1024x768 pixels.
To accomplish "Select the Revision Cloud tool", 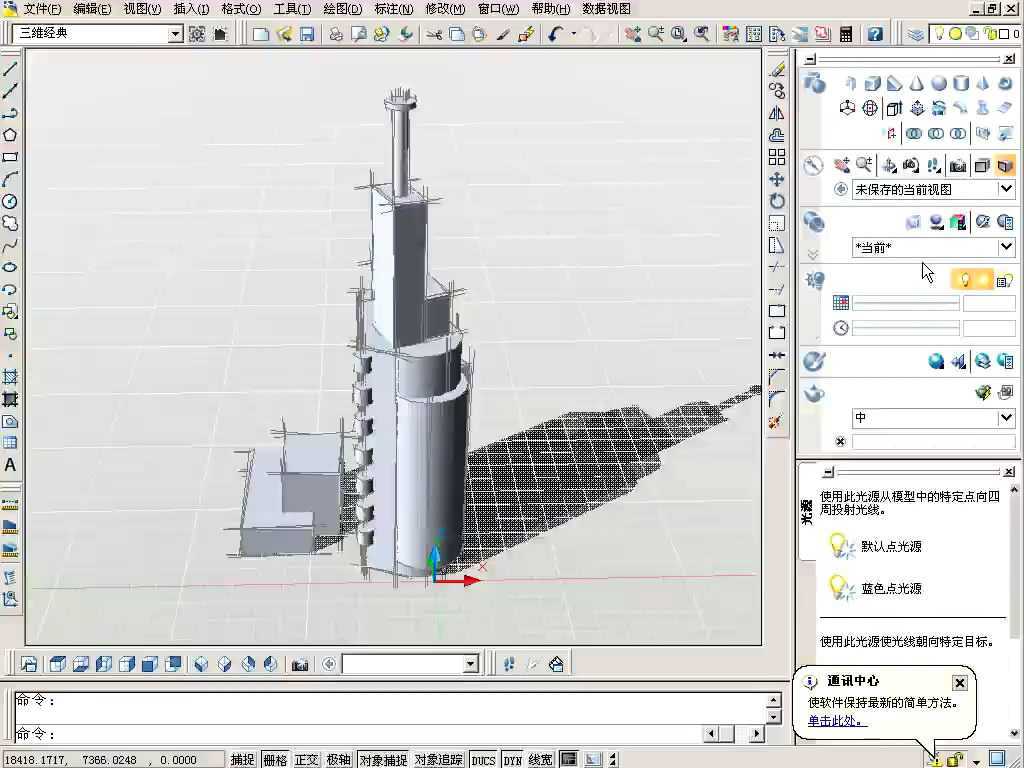I will pyautogui.click(x=10, y=223).
